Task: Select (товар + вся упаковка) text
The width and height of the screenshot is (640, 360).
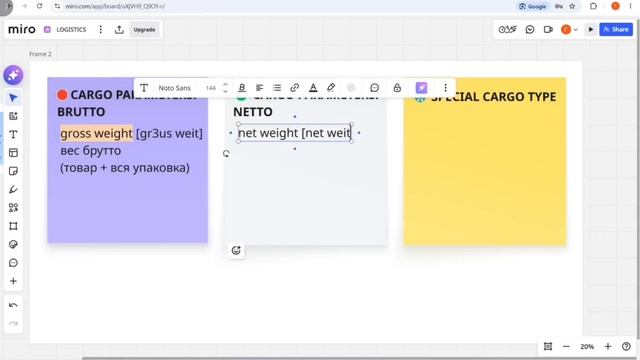Action: coord(125,168)
